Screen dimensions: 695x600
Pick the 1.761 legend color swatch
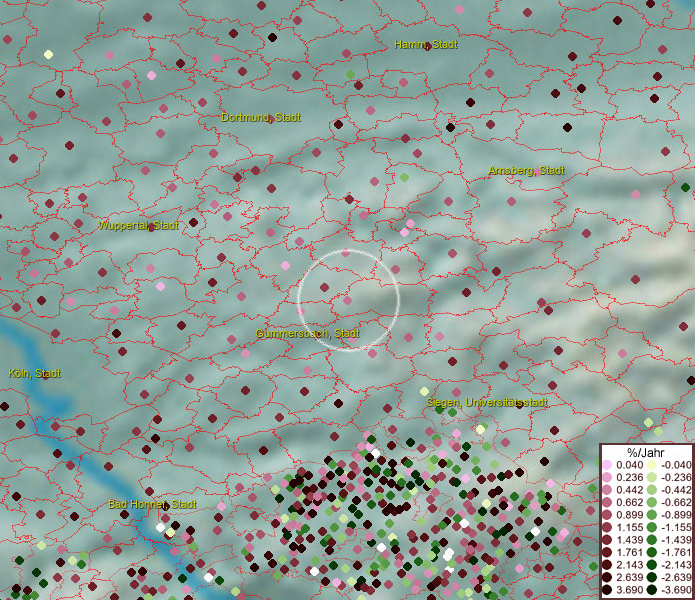pos(607,553)
